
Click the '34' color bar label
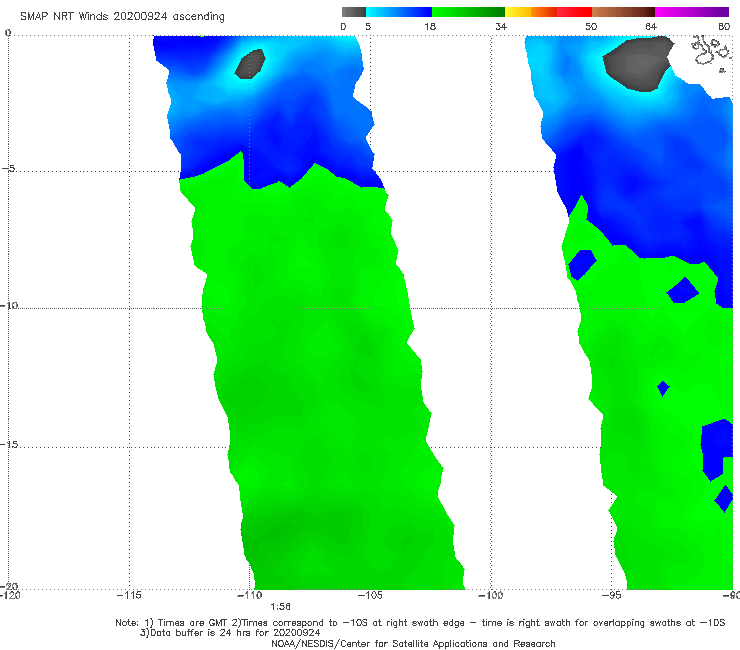(x=501, y=27)
